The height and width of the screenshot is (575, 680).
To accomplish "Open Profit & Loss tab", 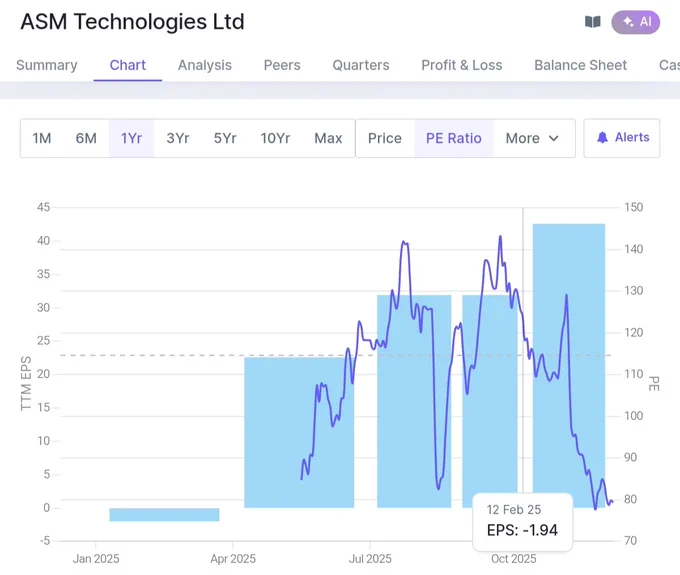I will 462,65.
